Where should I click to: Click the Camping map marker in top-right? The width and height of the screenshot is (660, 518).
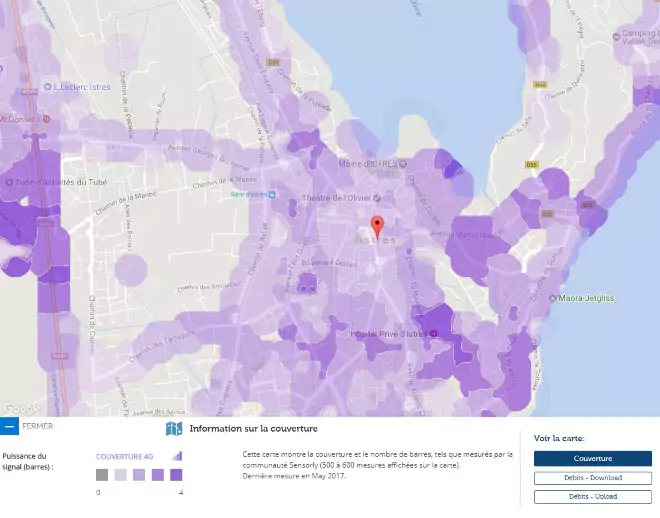[x=615, y=34]
